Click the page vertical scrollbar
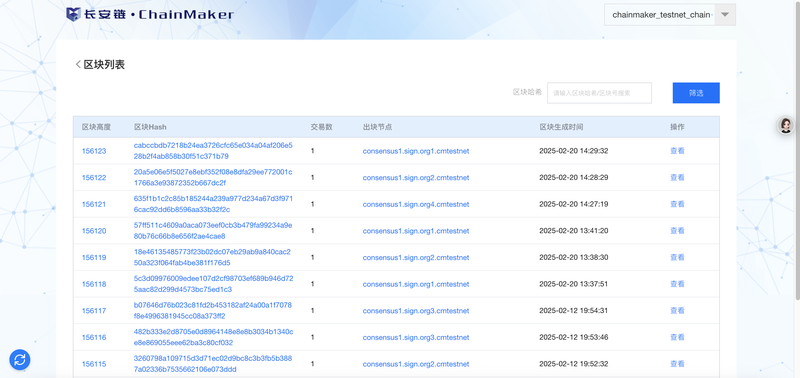The width and height of the screenshot is (800, 378). (797, 150)
